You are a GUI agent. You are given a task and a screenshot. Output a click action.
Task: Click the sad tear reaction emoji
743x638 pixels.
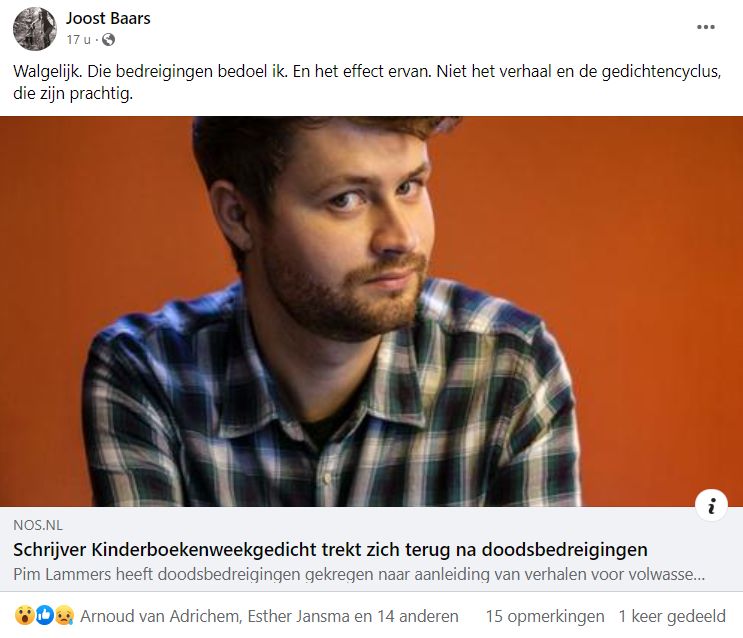64,616
